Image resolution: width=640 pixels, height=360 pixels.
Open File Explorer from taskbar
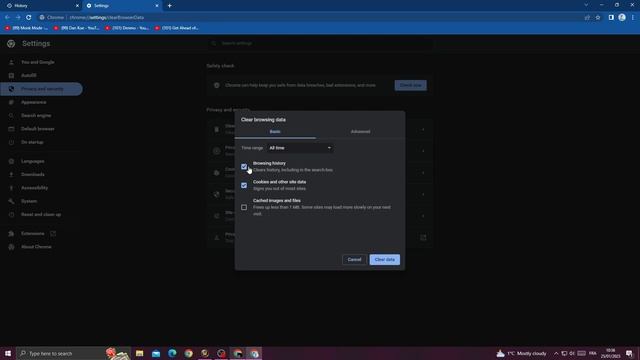pyautogui.click(x=140, y=353)
